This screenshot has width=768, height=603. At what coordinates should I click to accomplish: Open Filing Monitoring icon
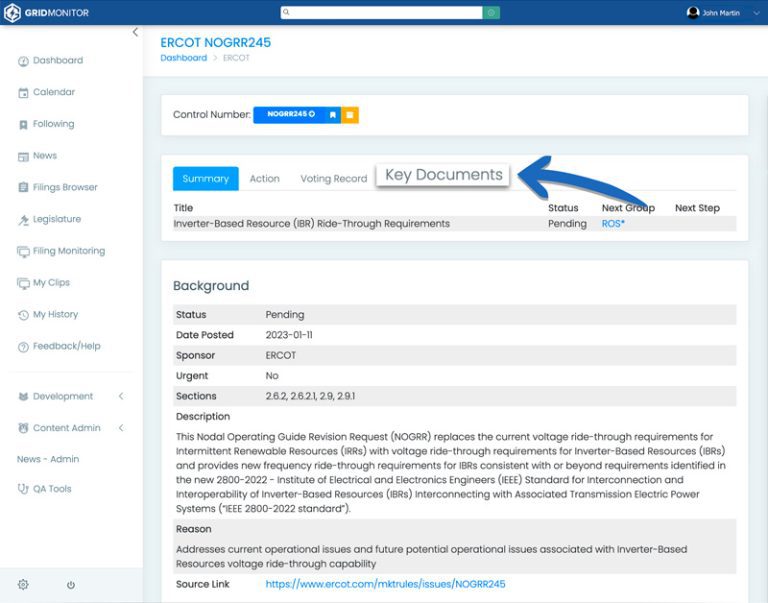pos(23,252)
